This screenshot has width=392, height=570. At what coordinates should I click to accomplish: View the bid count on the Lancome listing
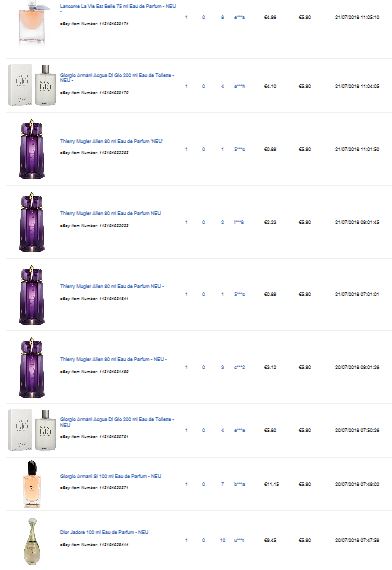click(x=223, y=17)
